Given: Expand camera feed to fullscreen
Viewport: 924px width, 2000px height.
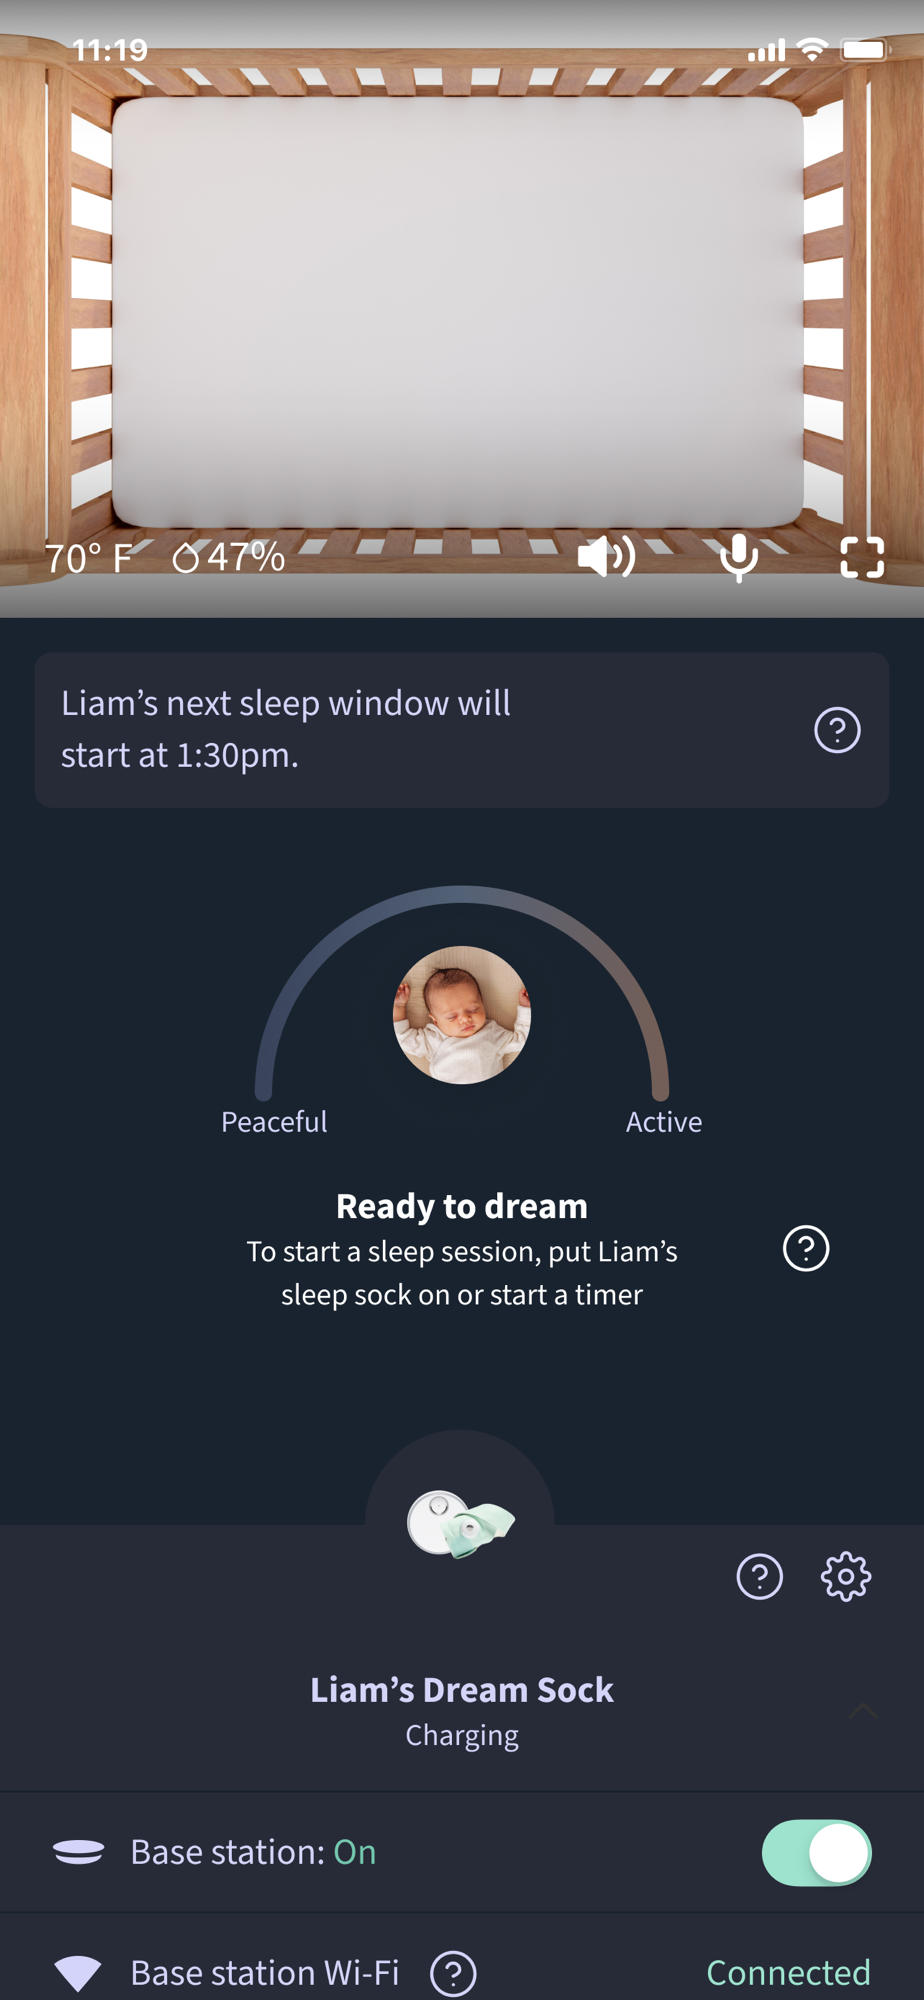Looking at the screenshot, I should click(x=862, y=558).
